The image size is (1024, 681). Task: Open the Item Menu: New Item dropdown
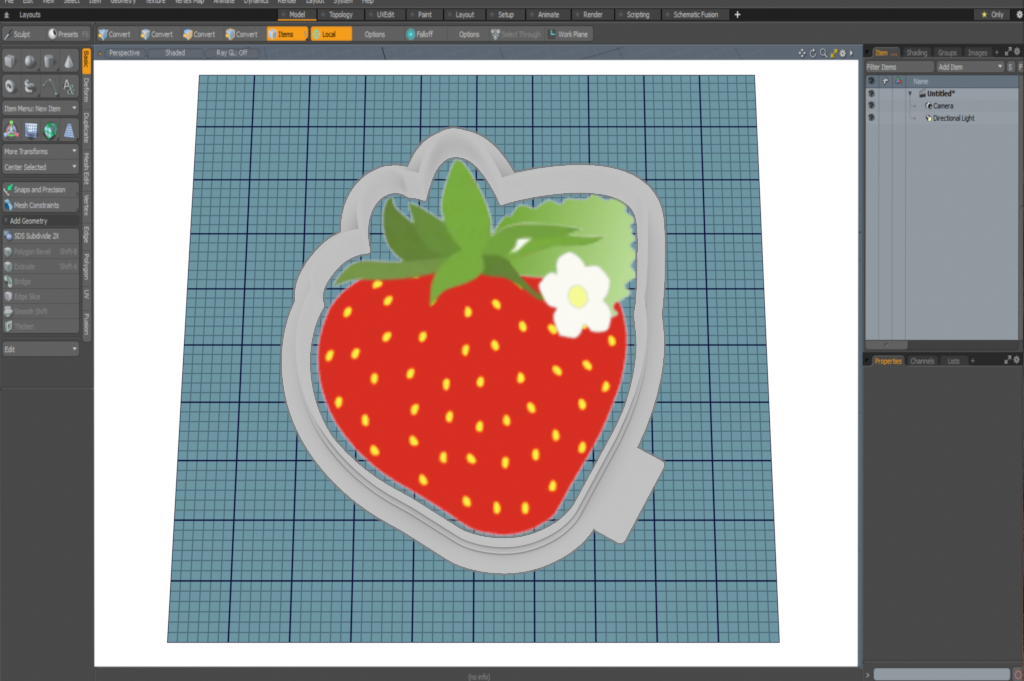tap(40, 108)
